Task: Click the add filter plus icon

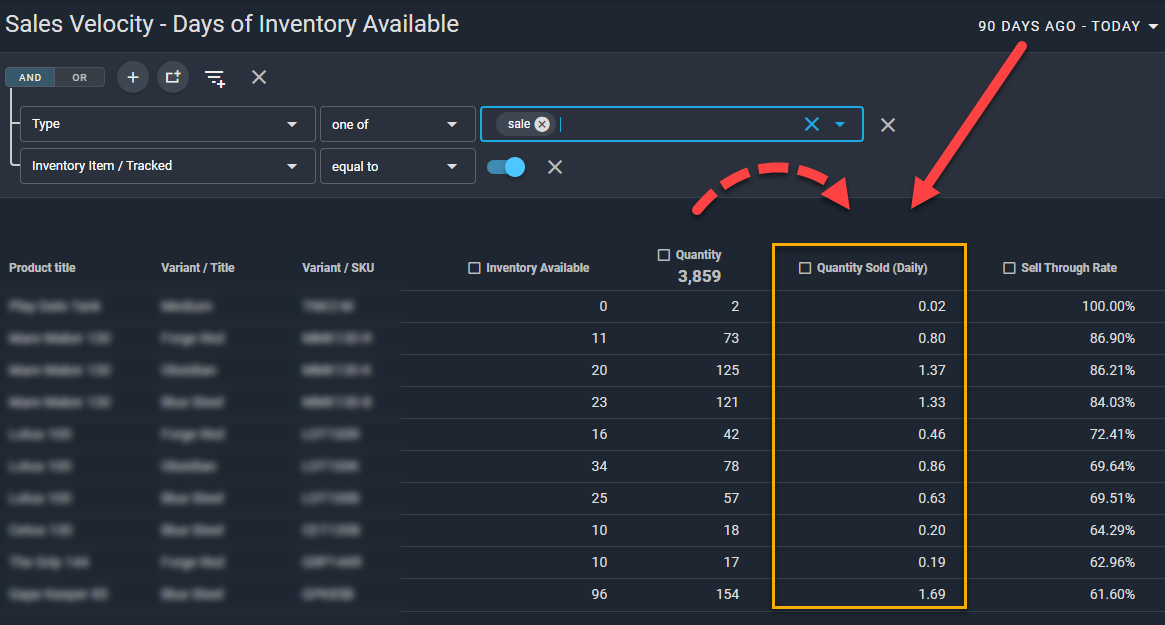Action: click(x=133, y=77)
